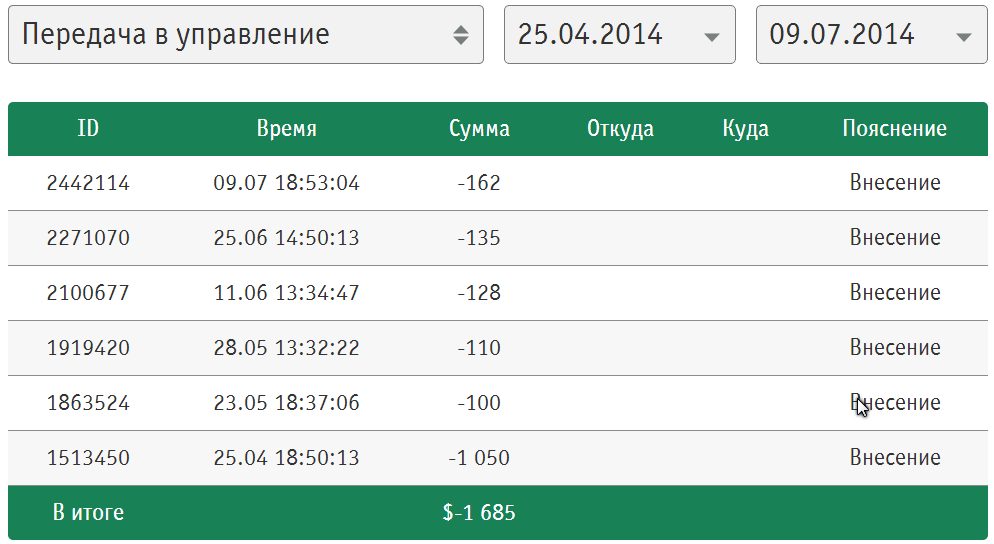The width and height of the screenshot is (994, 544).
Task: Click transaction ID 2100677
Action: pyautogui.click(x=88, y=293)
